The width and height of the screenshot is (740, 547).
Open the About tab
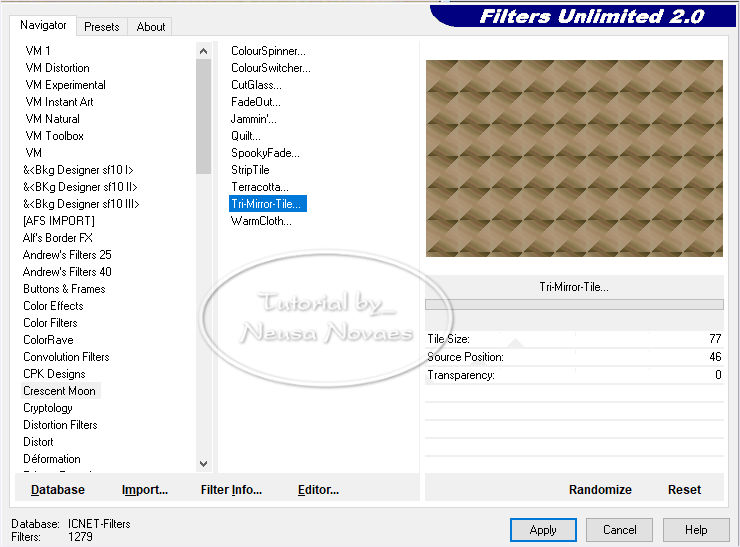[x=151, y=27]
